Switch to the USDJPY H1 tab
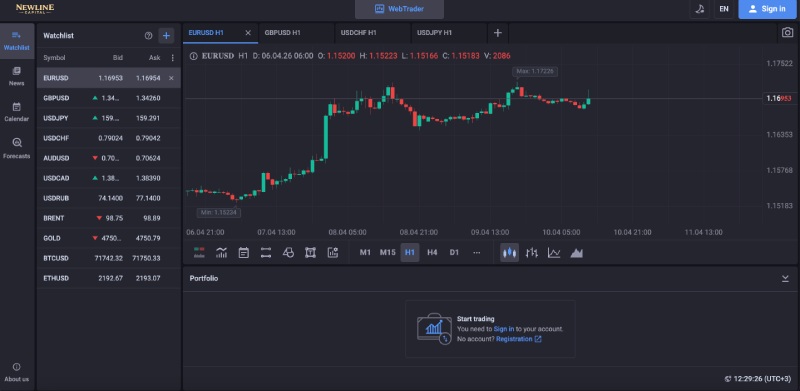 [449, 33]
